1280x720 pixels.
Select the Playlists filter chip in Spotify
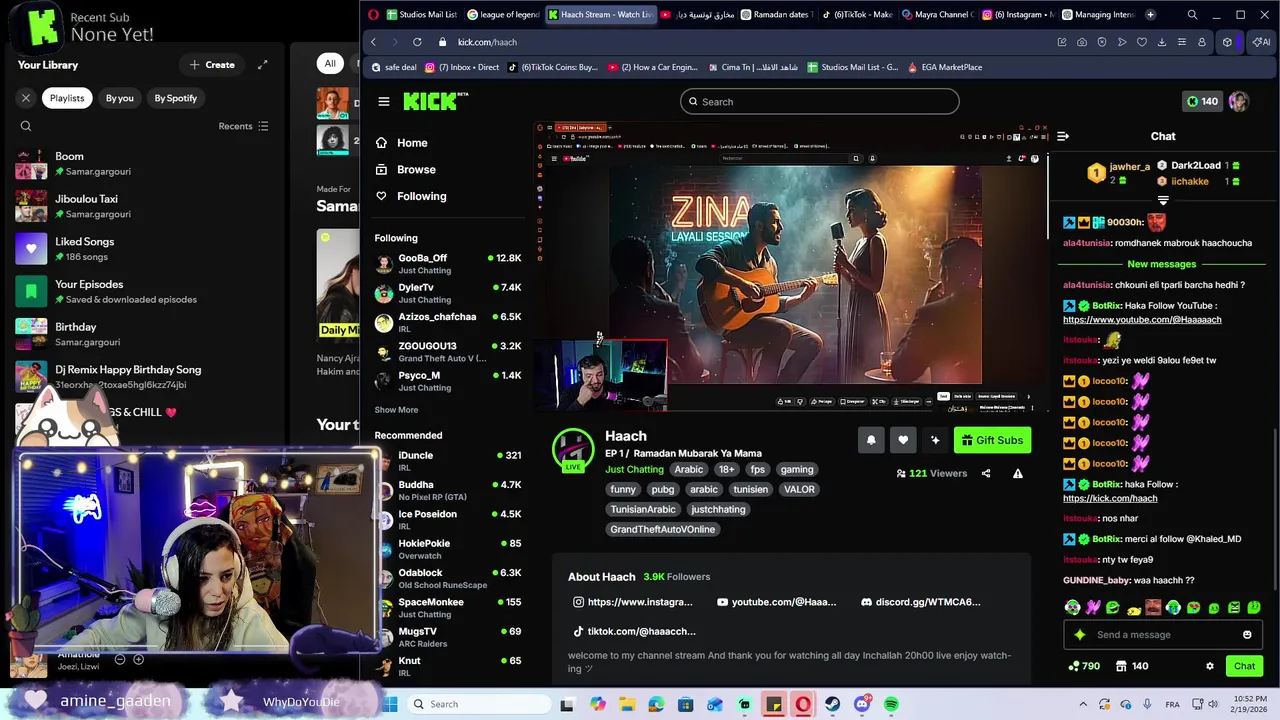click(67, 98)
